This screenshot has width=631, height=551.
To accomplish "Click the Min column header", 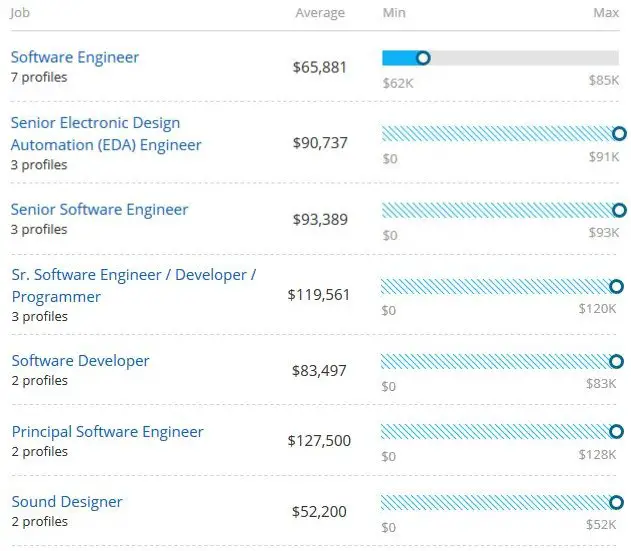I will [394, 13].
